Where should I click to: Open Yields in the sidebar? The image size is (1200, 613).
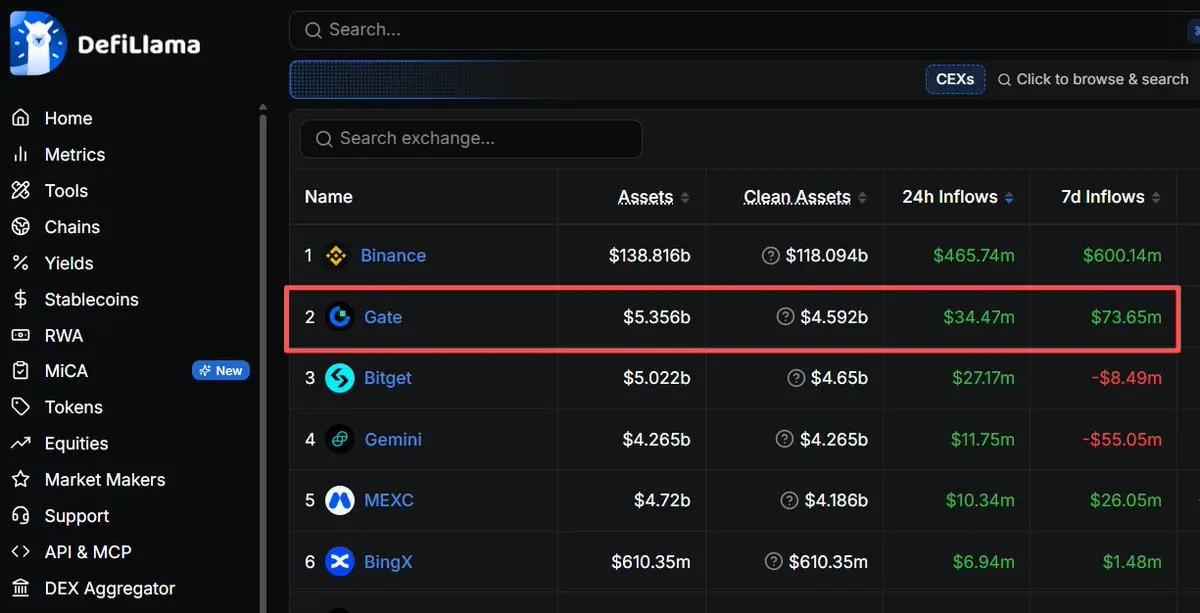pos(69,263)
